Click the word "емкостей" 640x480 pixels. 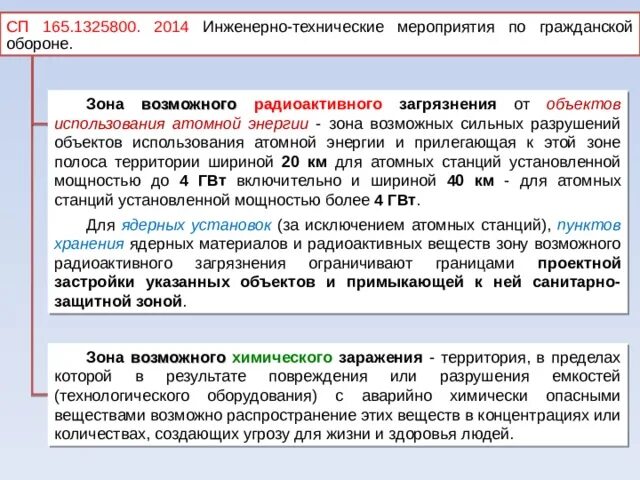586,376
